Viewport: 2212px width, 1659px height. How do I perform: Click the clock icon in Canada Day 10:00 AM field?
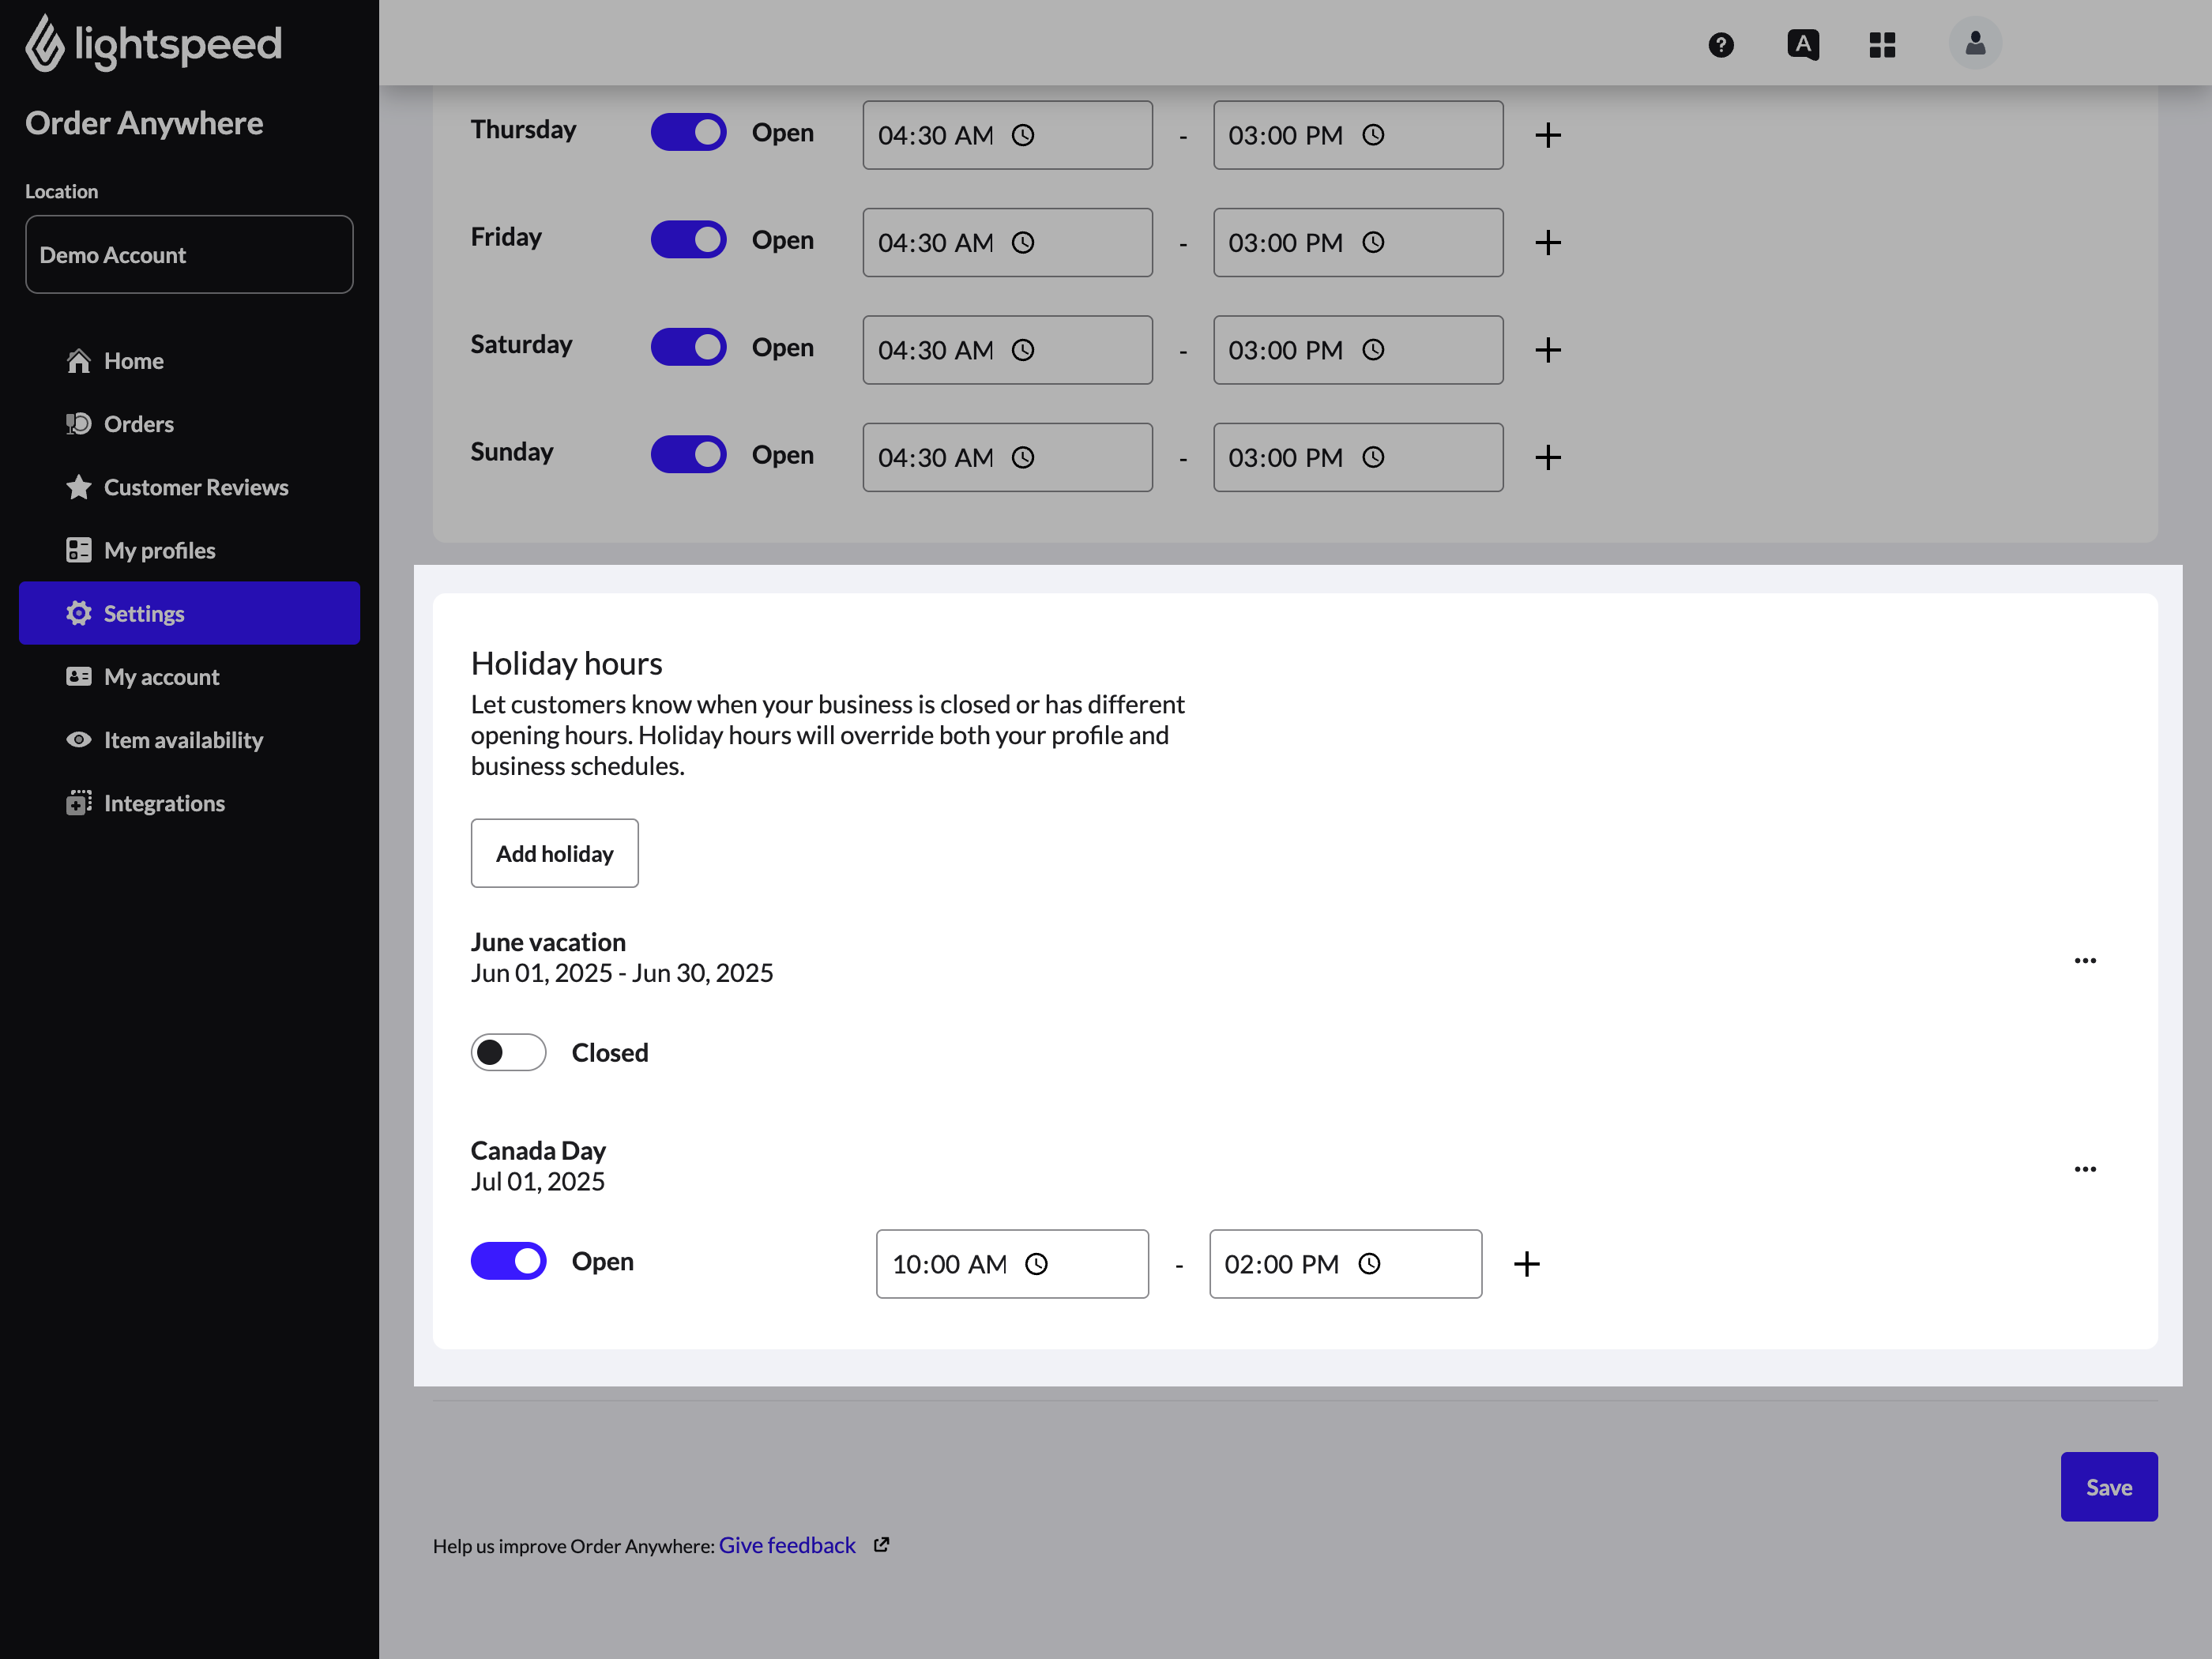click(1037, 1264)
